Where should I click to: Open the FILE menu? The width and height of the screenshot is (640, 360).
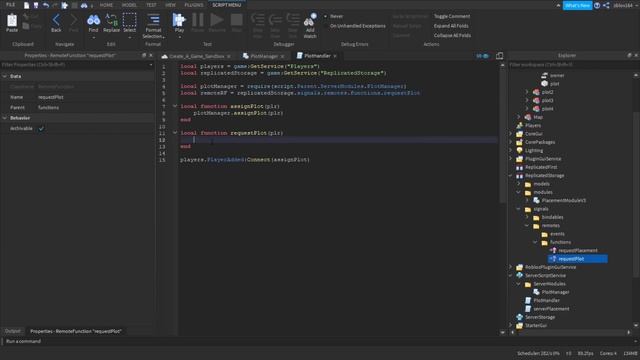(11, 5)
